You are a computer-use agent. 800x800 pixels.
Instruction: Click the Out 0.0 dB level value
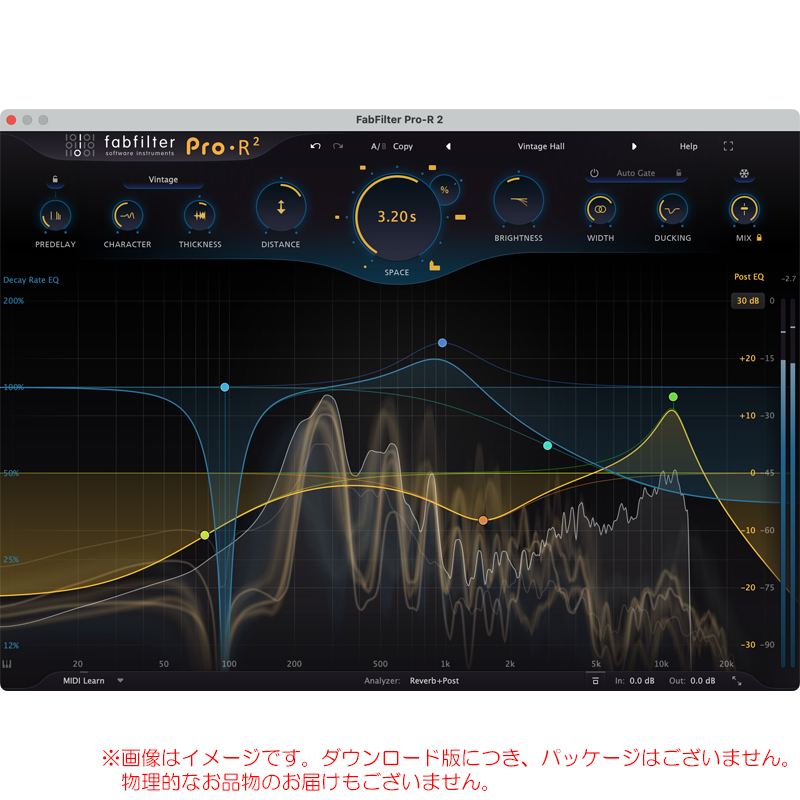click(x=703, y=681)
